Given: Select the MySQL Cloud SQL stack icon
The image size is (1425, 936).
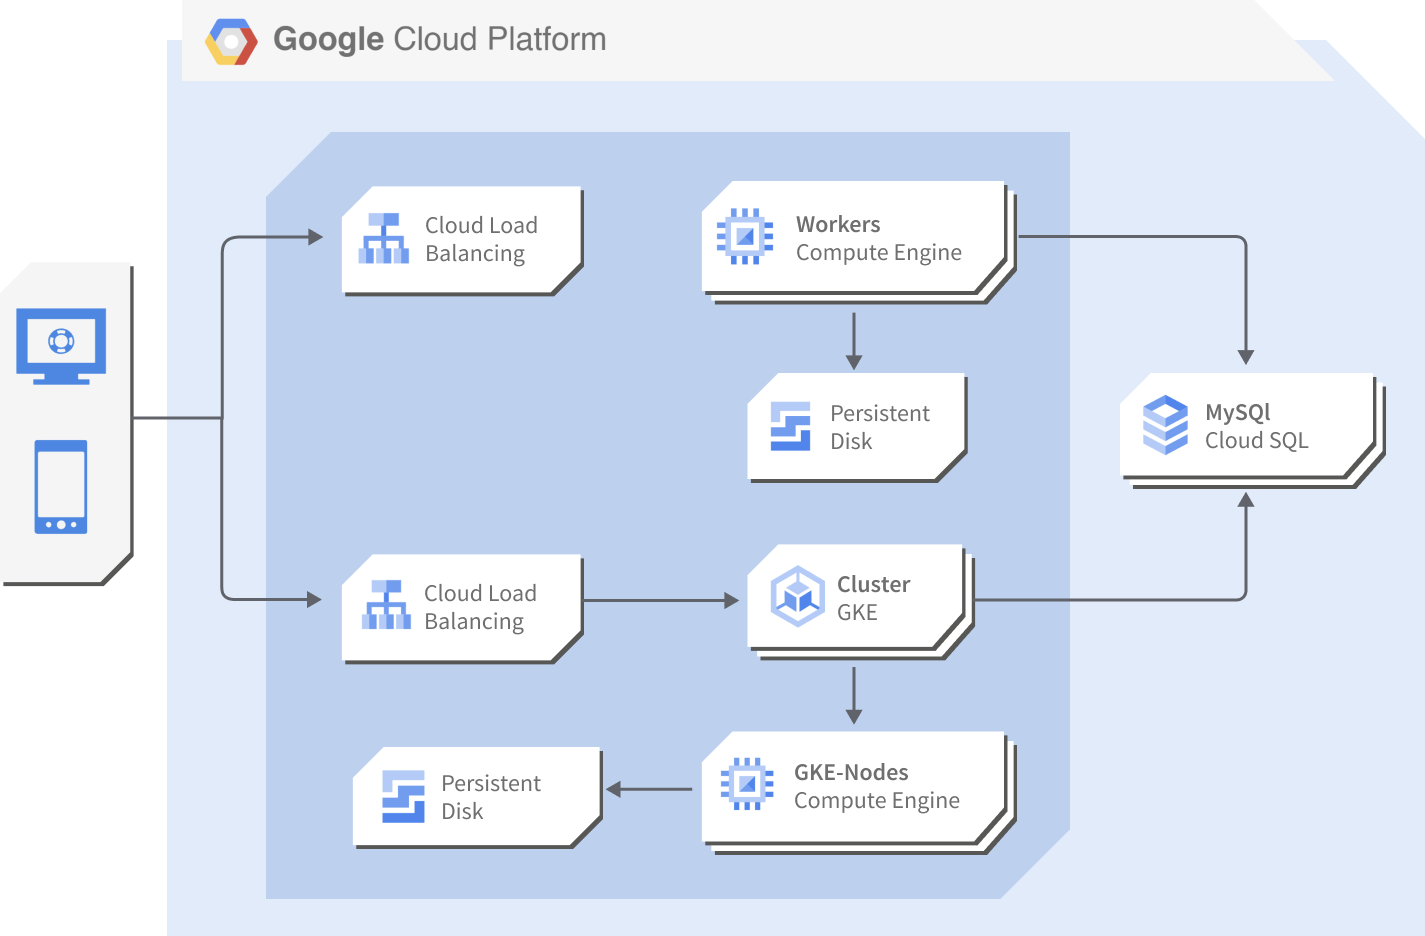Looking at the screenshot, I should (1166, 425).
